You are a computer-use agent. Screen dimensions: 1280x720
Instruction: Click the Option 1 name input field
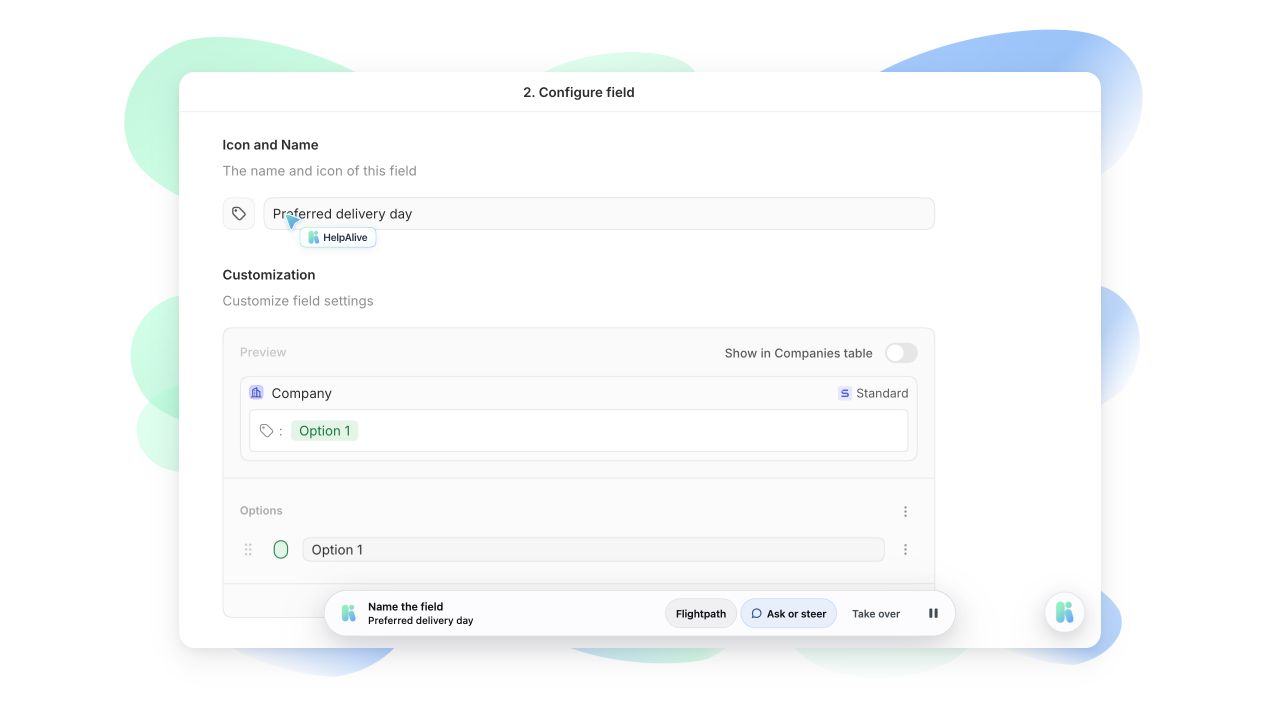click(x=593, y=550)
